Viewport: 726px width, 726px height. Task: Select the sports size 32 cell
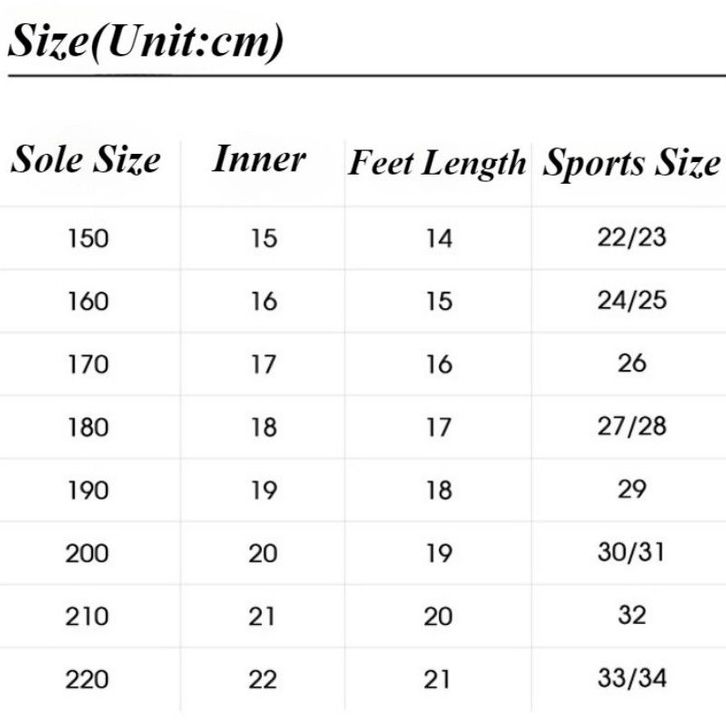(x=632, y=615)
